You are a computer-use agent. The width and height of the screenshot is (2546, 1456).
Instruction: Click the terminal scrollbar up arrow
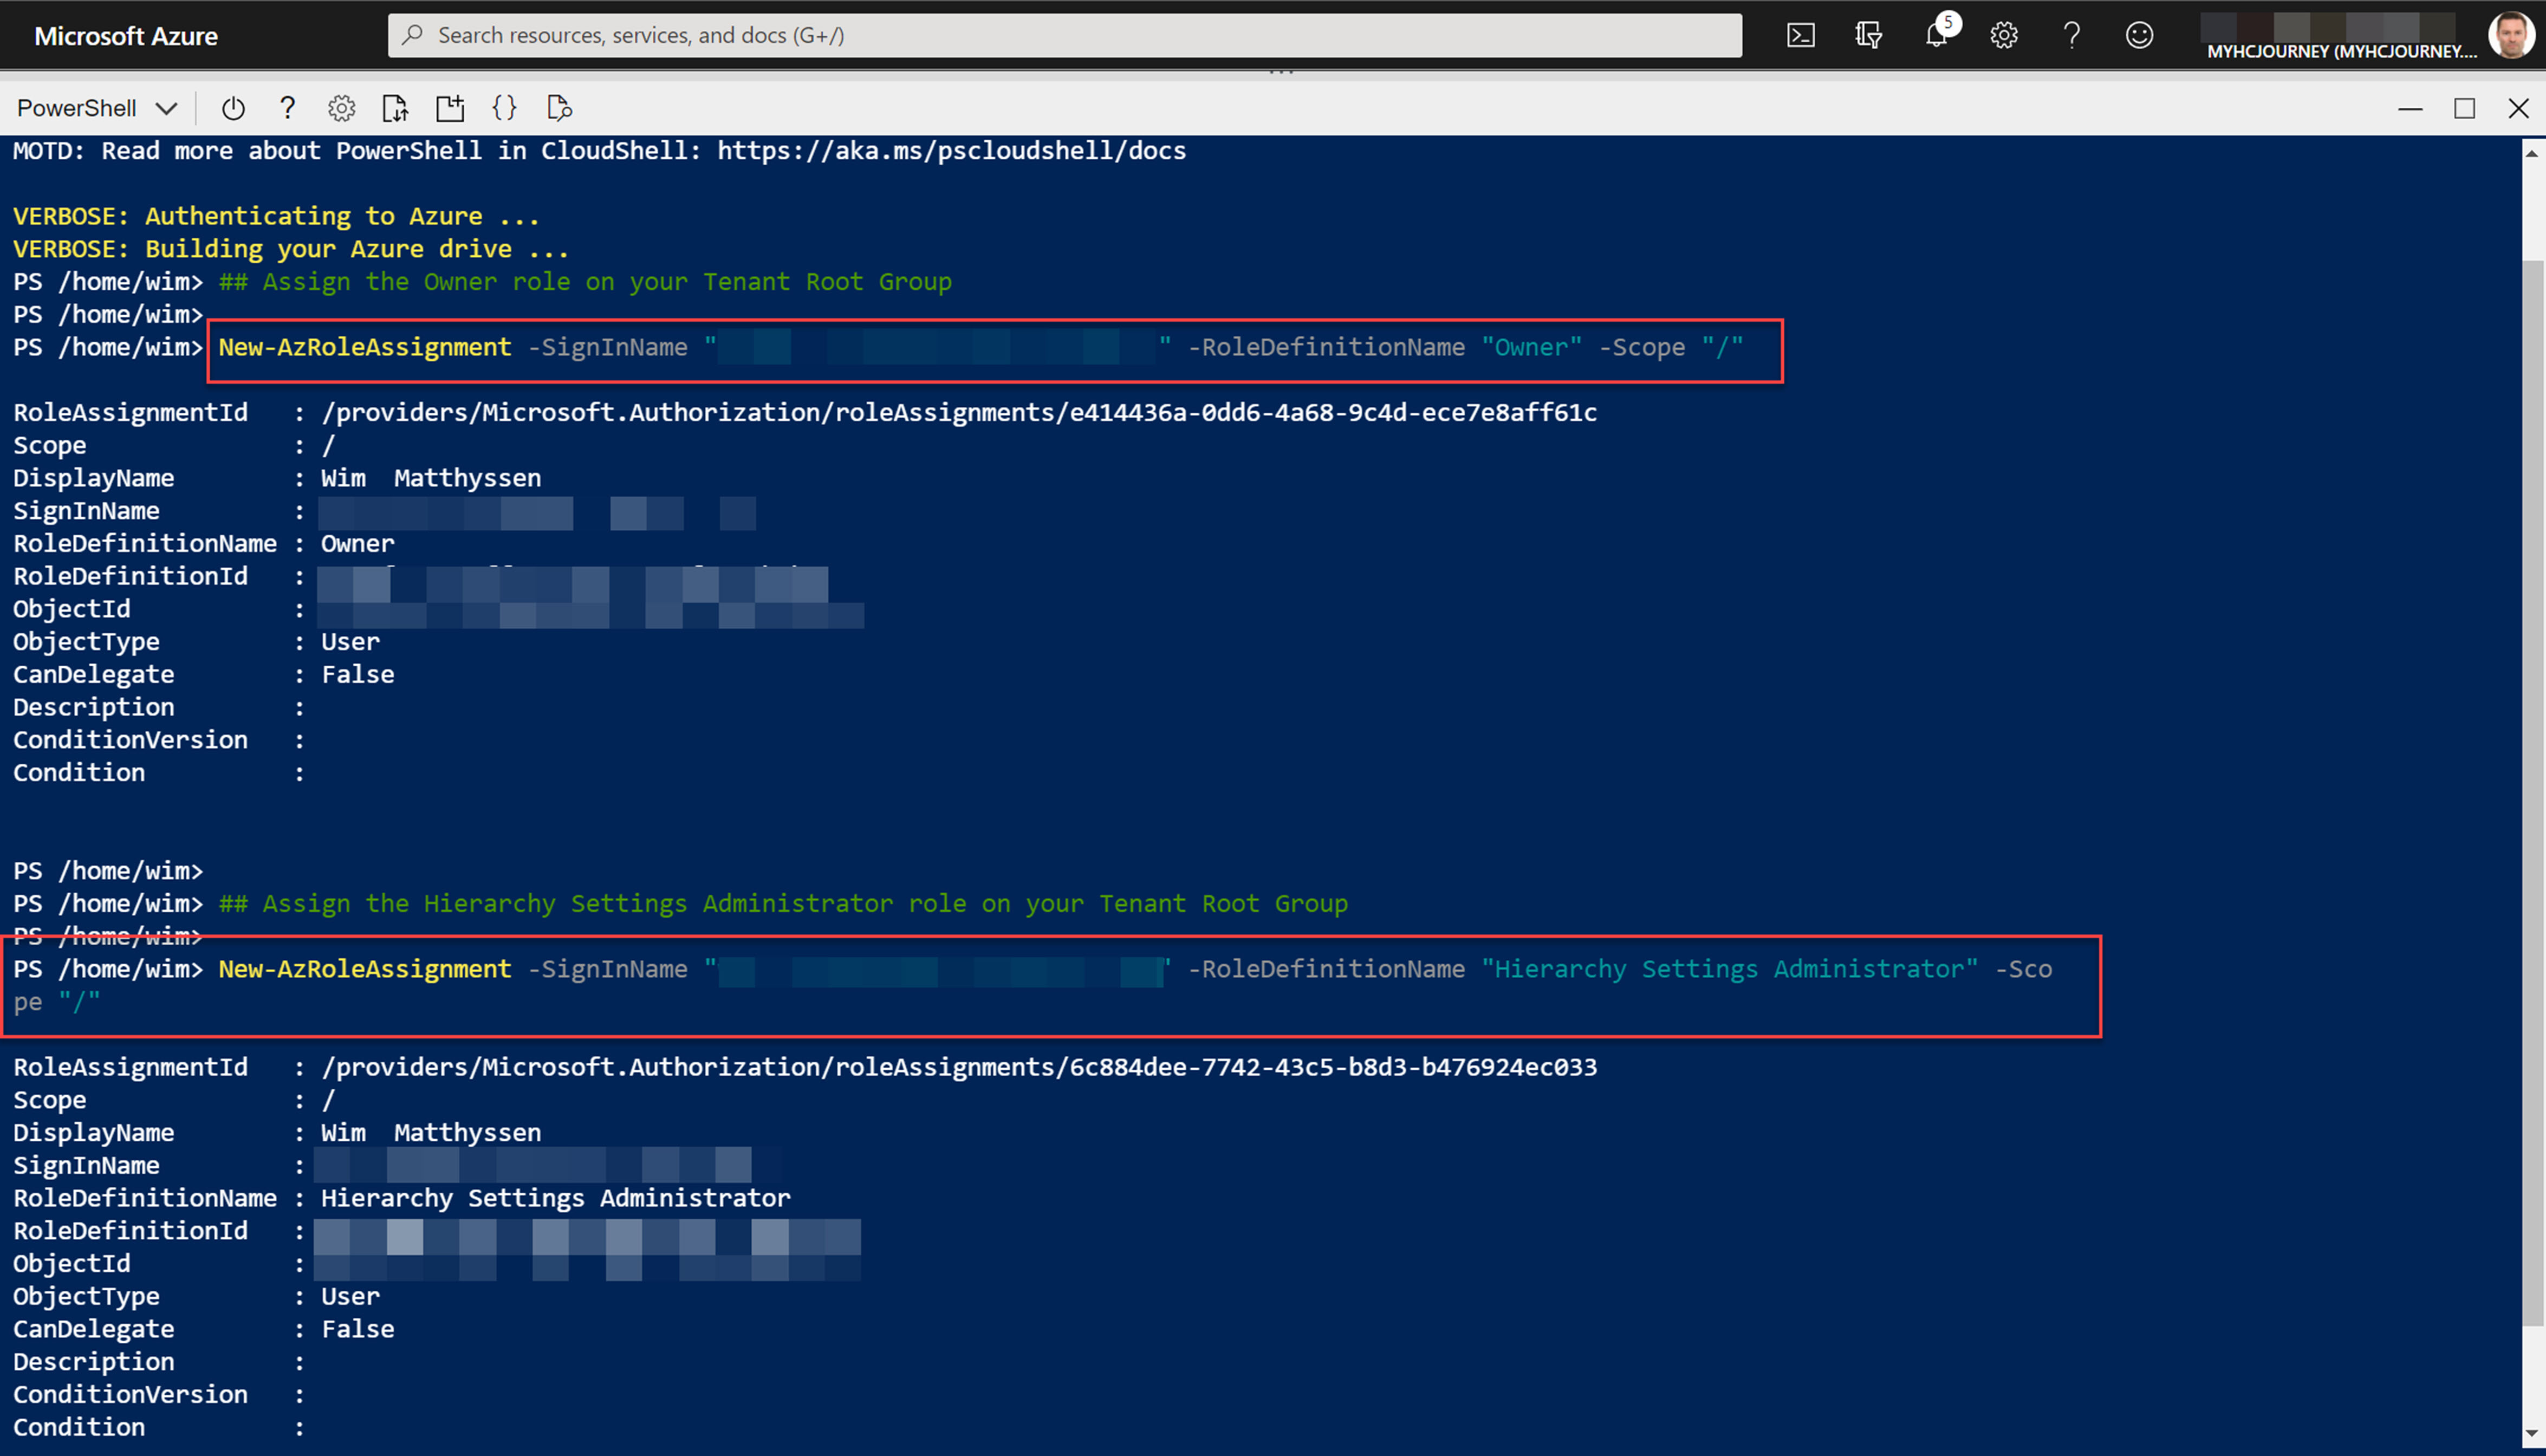tap(2533, 153)
